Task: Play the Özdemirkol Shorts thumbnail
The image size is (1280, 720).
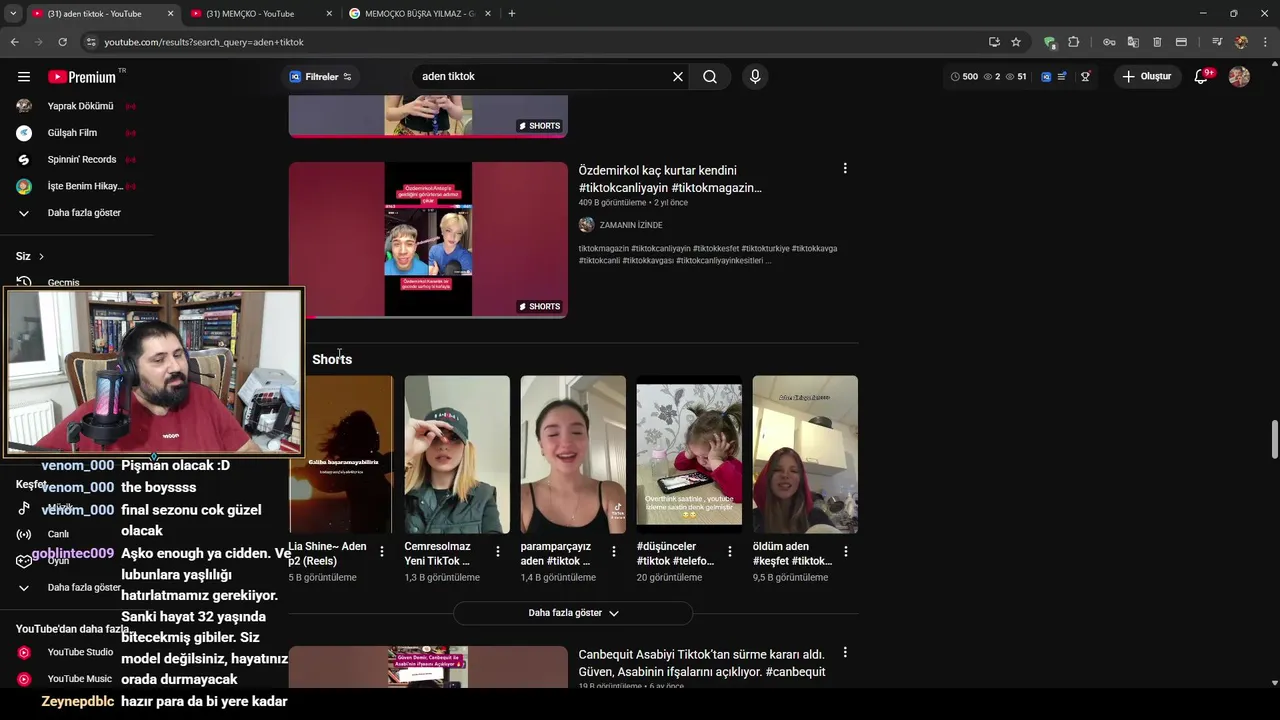Action: [x=428, y=240]
